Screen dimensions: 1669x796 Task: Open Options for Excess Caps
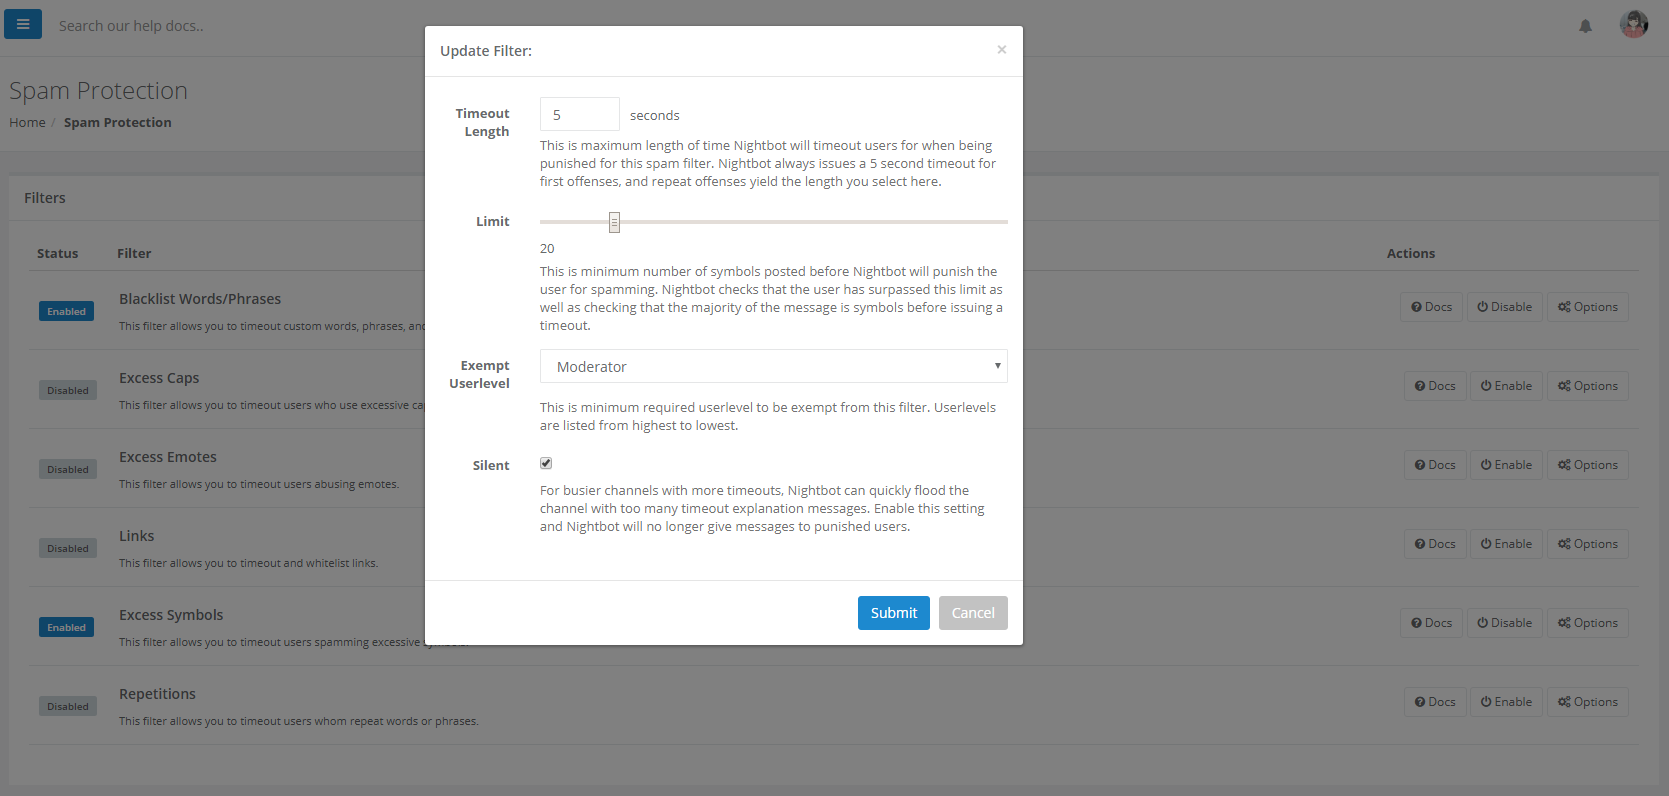pyautogui.click(x=1587, y=386)
